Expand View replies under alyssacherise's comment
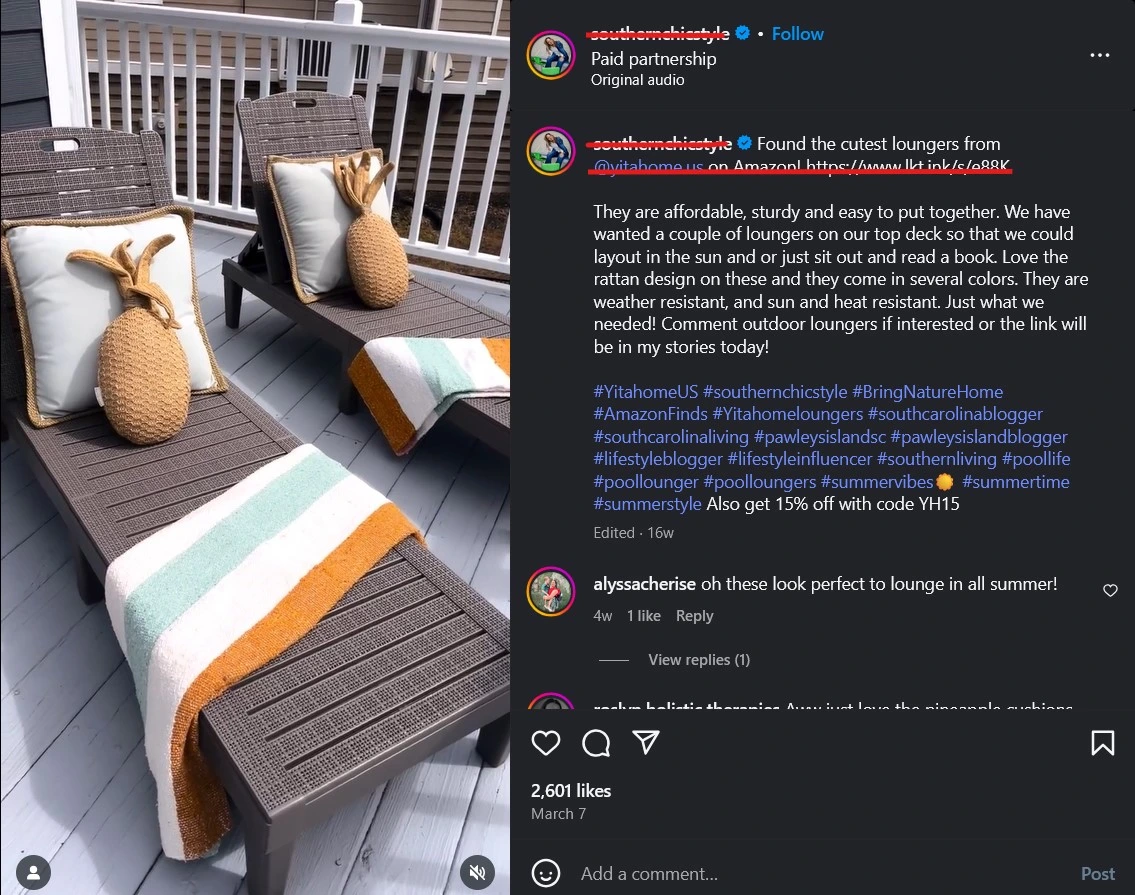This screenshot has width=1135, height=895. pos(698,659)
